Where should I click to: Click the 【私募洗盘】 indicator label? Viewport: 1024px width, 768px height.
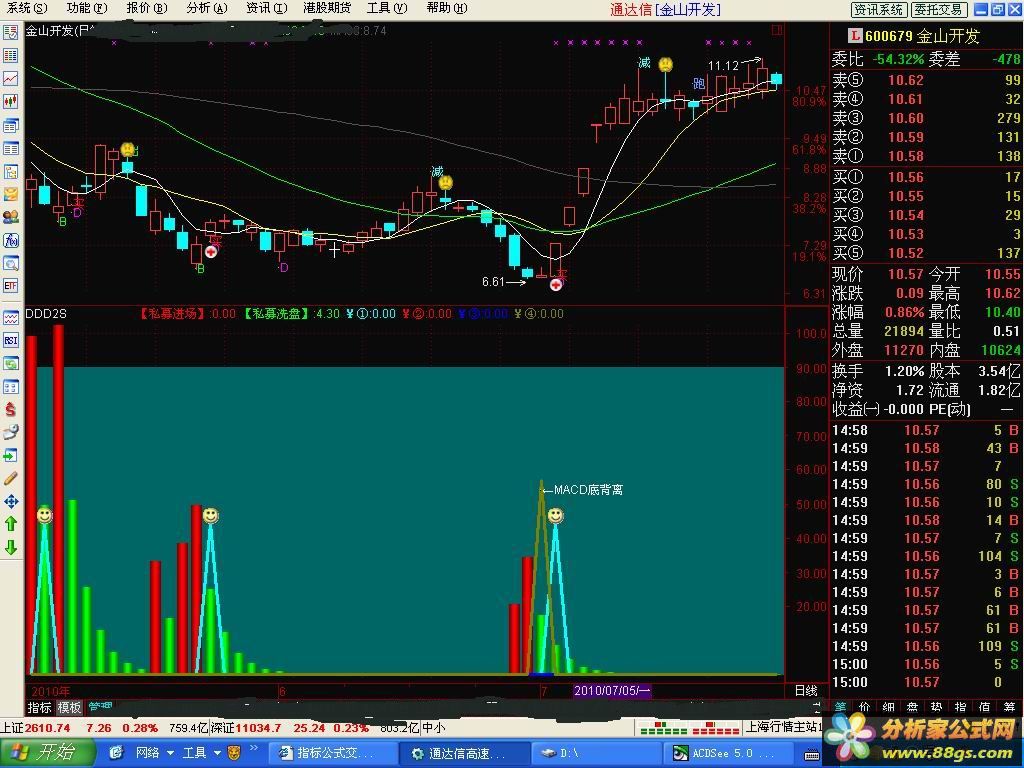pyautogui.click(x=276, y=314)
